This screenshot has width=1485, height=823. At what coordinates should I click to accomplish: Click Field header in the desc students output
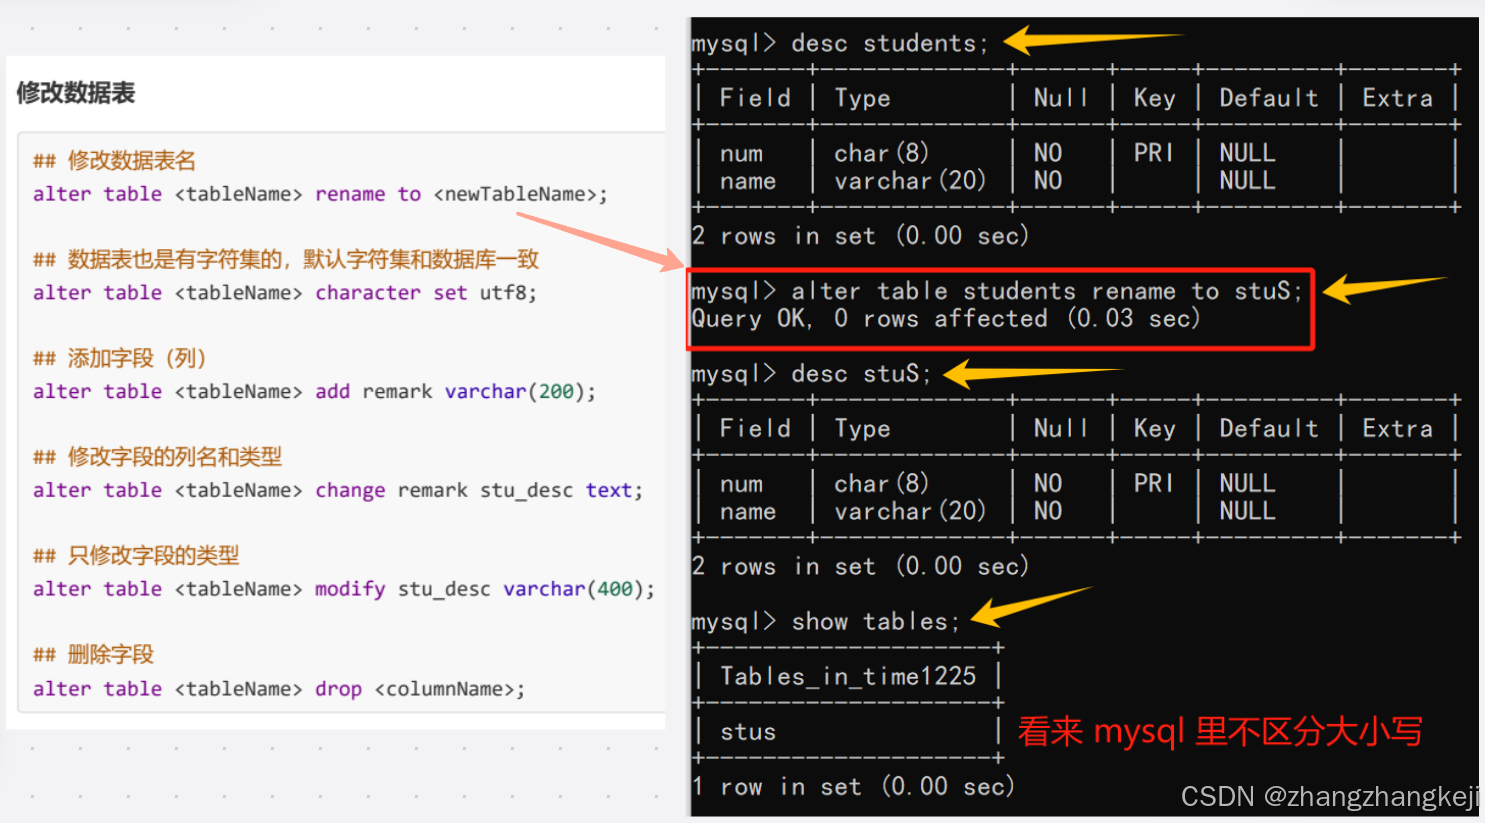tap(755, 98)
